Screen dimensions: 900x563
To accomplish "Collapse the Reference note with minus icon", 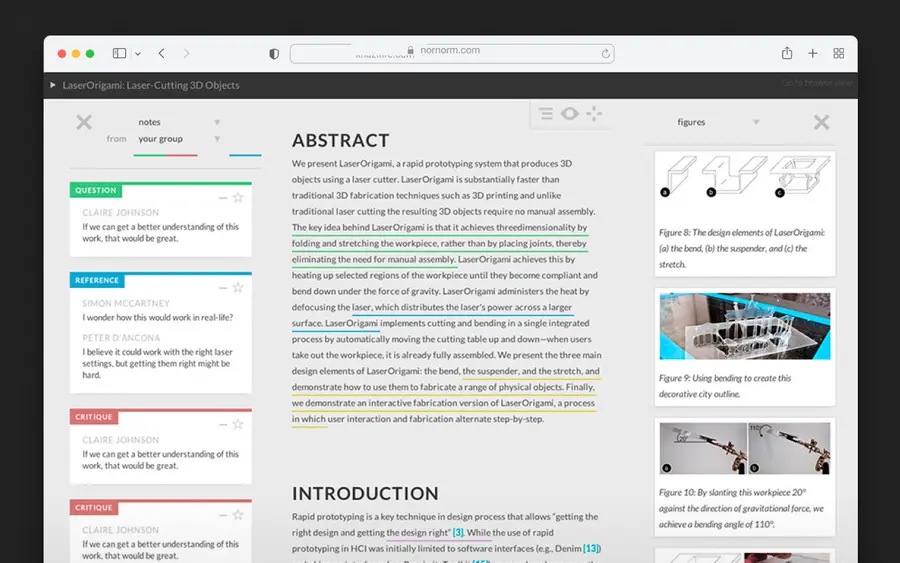I will click(223, 288).
